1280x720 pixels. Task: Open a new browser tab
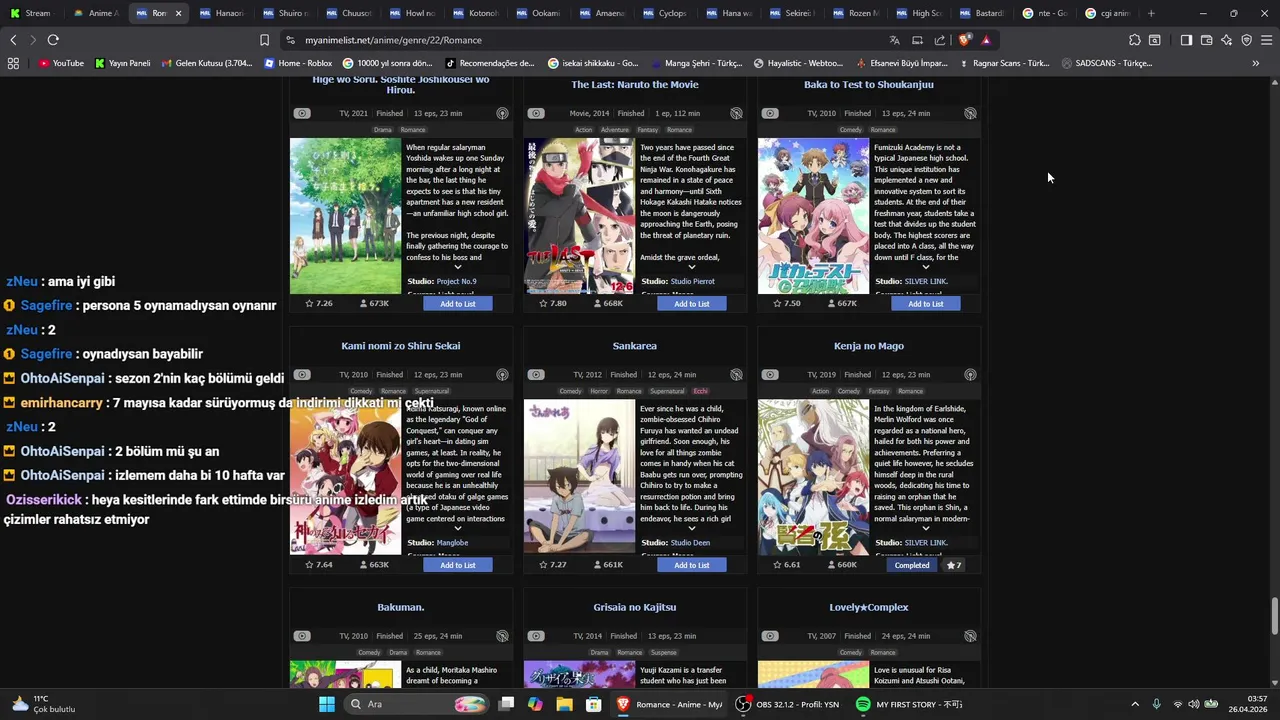coord(1151,13)
